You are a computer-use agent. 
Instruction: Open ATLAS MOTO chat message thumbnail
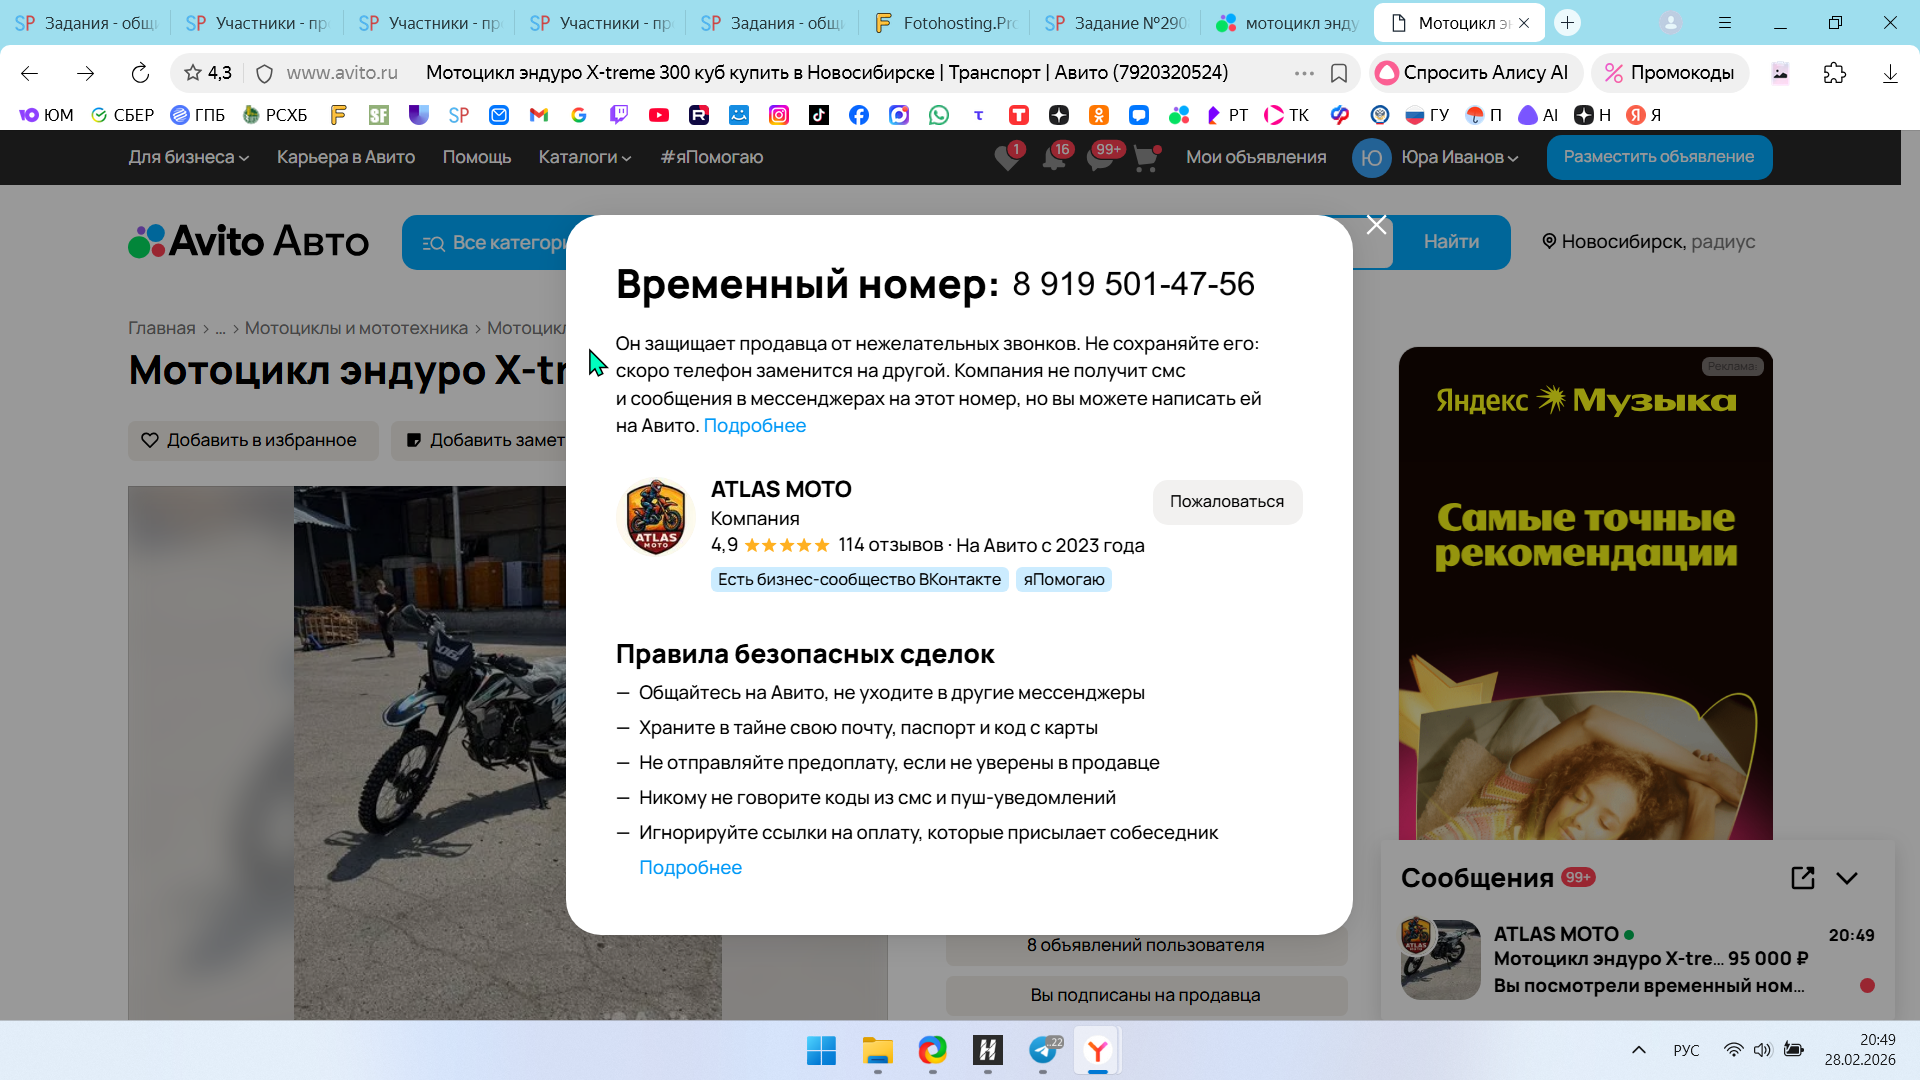(1440, 959)
